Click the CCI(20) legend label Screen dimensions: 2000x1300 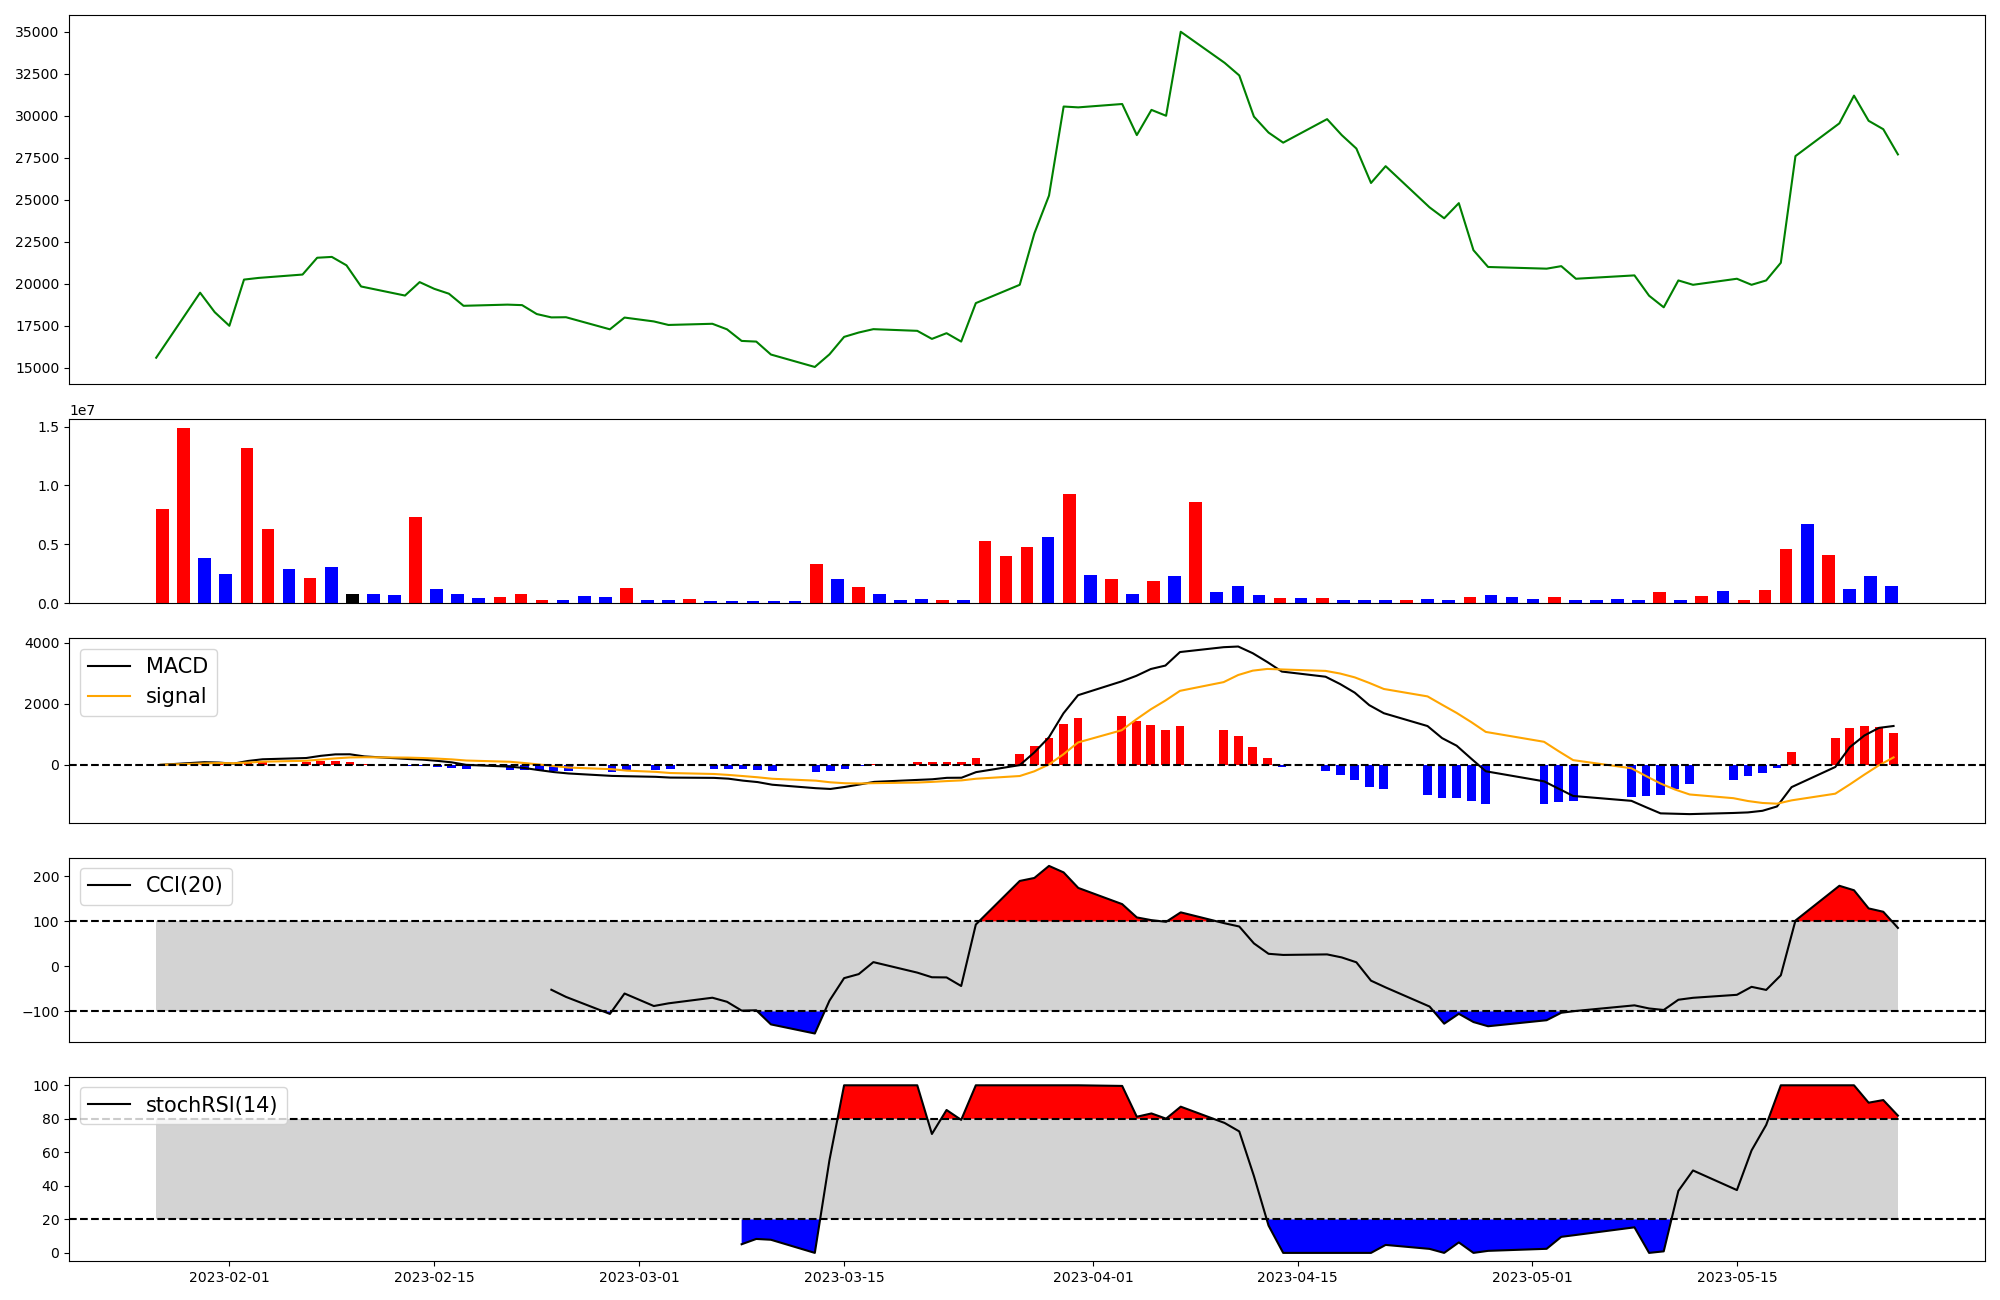pos(184,885)
